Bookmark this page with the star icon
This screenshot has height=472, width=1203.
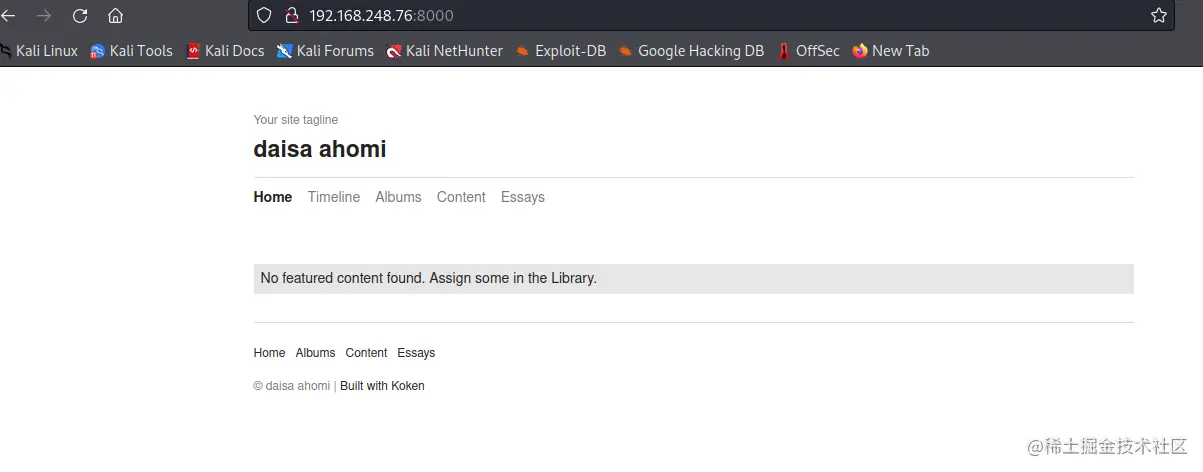coord(1159,15)
